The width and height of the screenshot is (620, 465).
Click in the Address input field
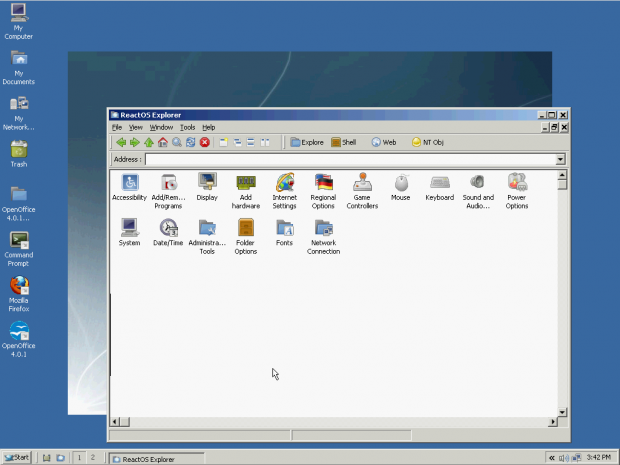coord(350,159)
